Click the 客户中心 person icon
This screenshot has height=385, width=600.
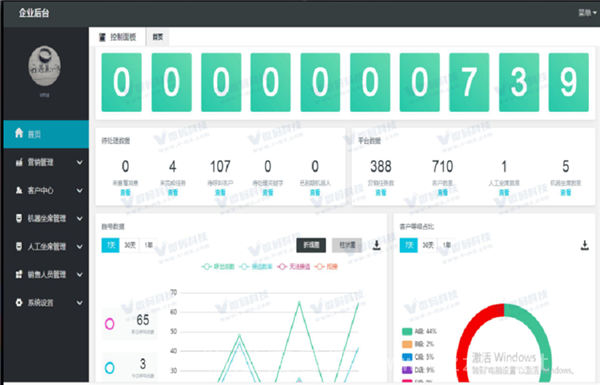19,190
